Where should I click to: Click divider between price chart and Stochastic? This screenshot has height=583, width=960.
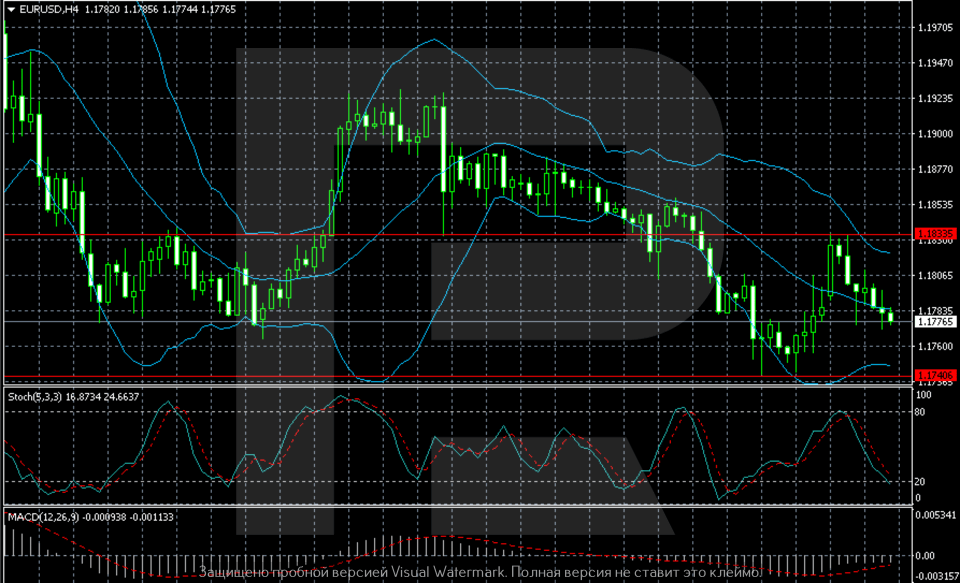[450, 387]
